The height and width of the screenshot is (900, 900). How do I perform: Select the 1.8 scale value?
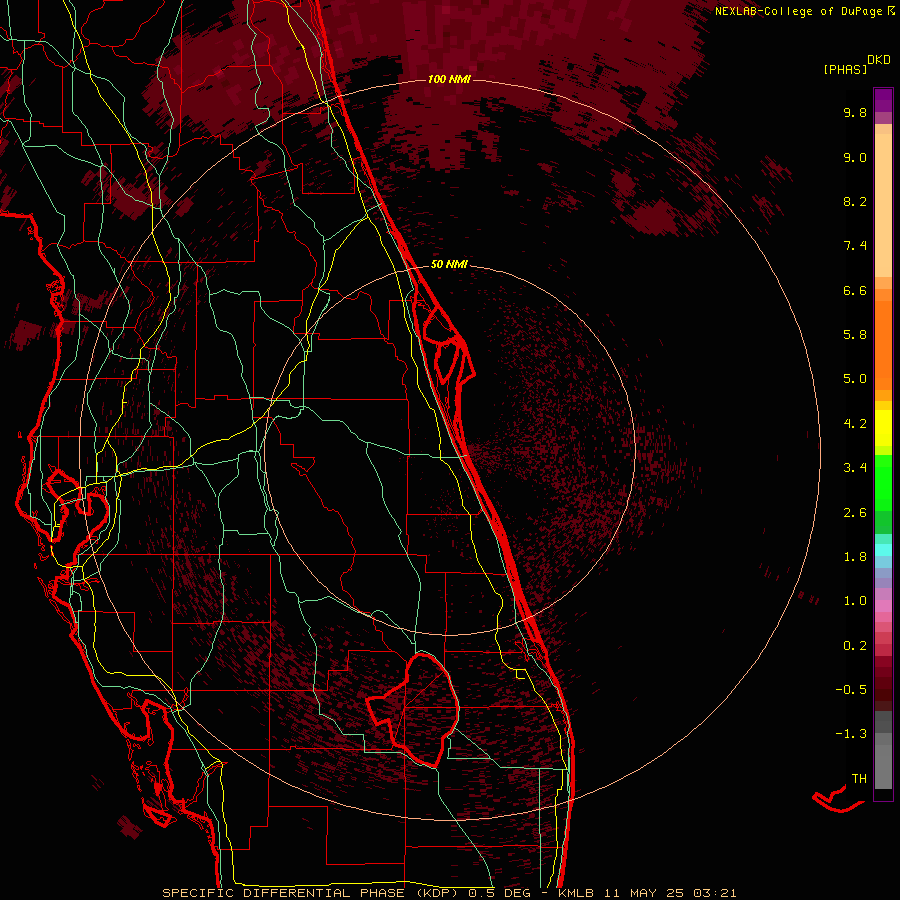click(x=855, y=557)
